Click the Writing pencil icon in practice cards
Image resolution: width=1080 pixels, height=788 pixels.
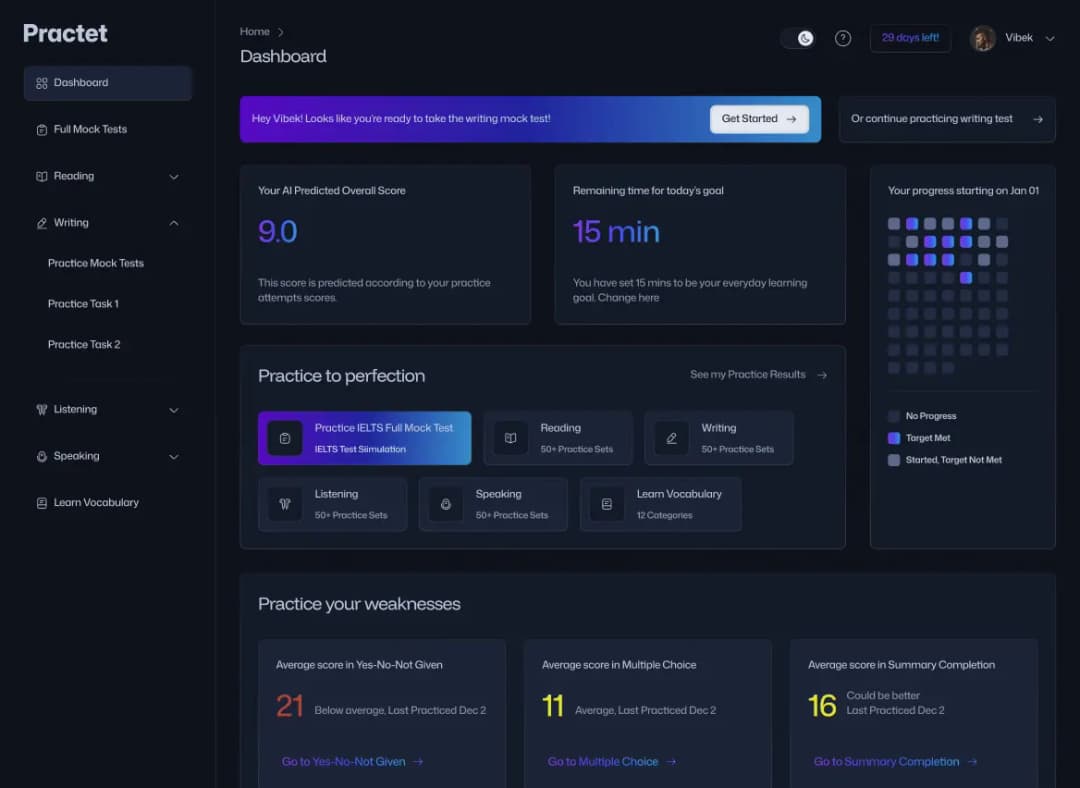[671, 438]
